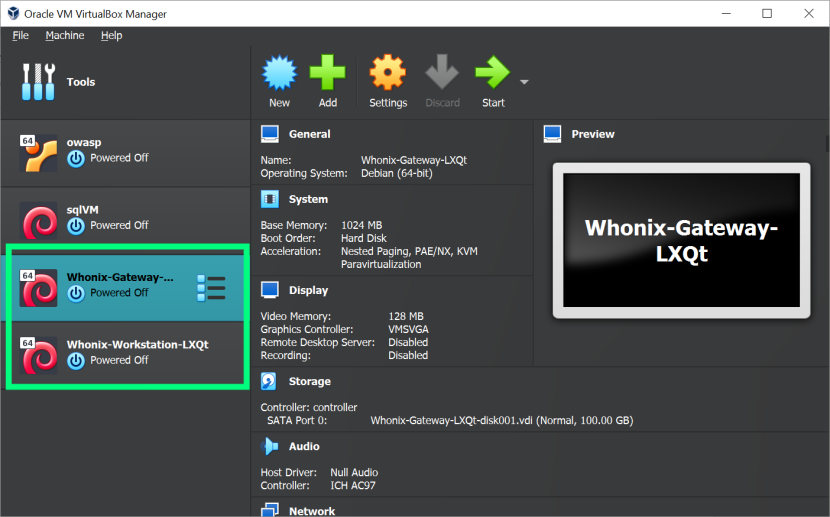Image resolution: width=830 pixels, height=517 pixels.
Task: Click the New virtual machine icon
Action: (279, 72)
